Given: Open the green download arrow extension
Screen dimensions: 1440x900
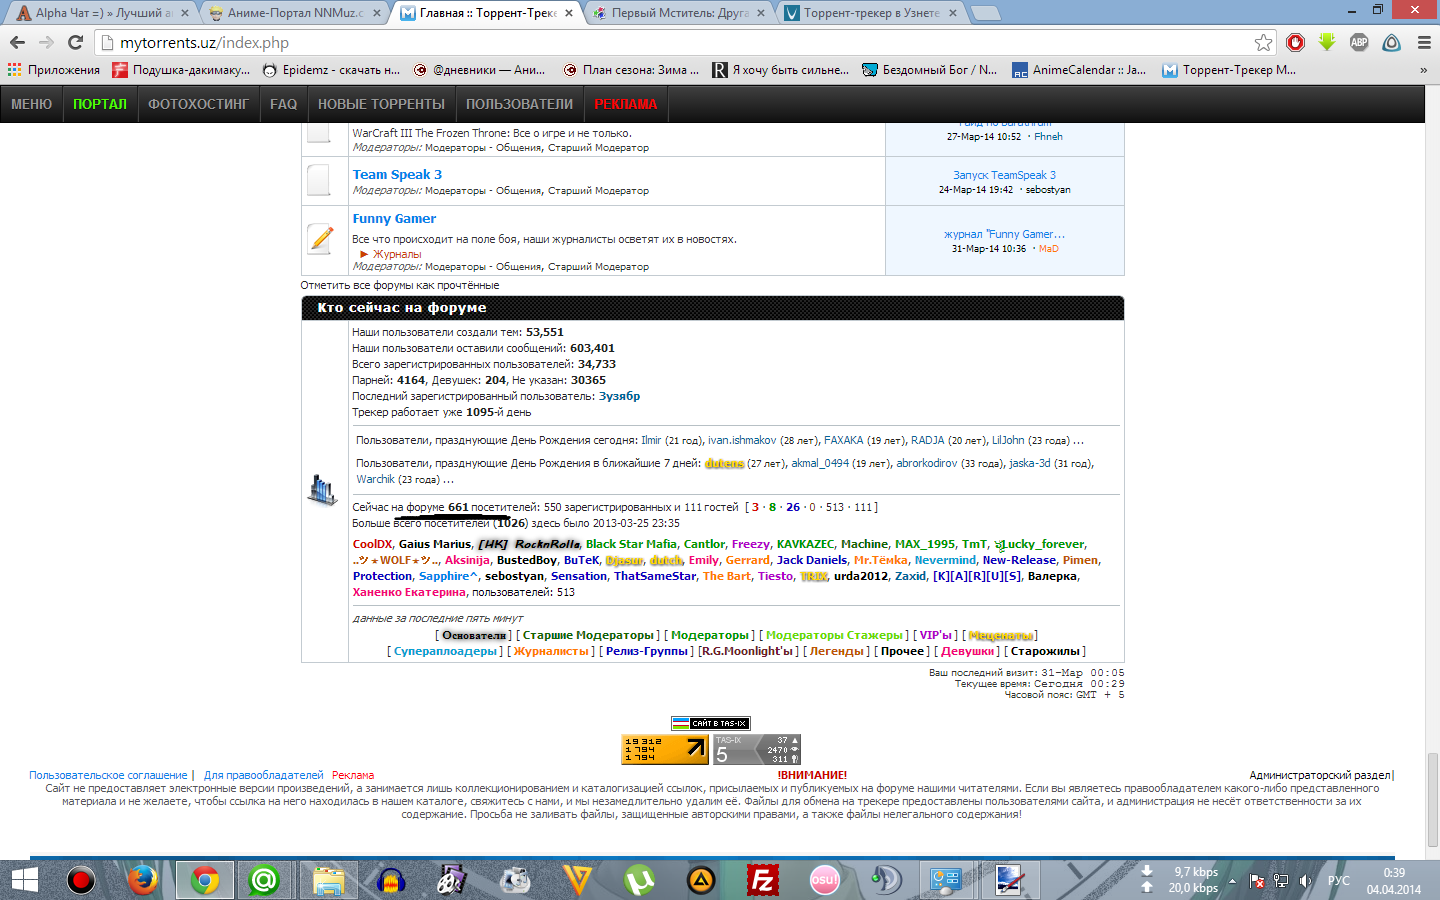Looking at the screenshot, I should [x=1327, y=42].
